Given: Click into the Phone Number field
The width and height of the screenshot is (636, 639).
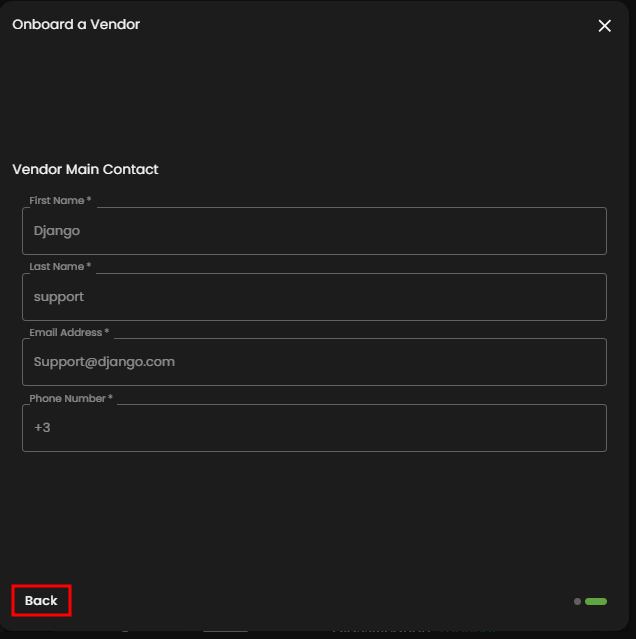Looking at the screenshot, I should point(314,428).
